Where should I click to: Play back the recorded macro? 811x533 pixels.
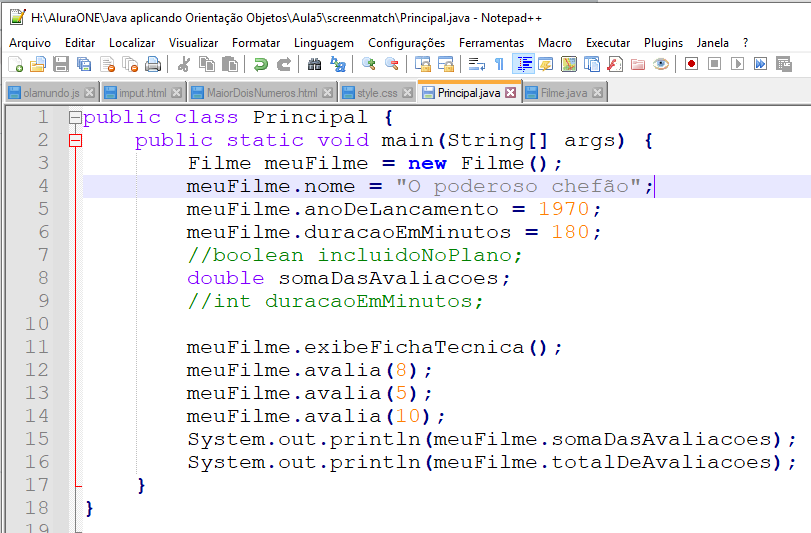[737, 64]
